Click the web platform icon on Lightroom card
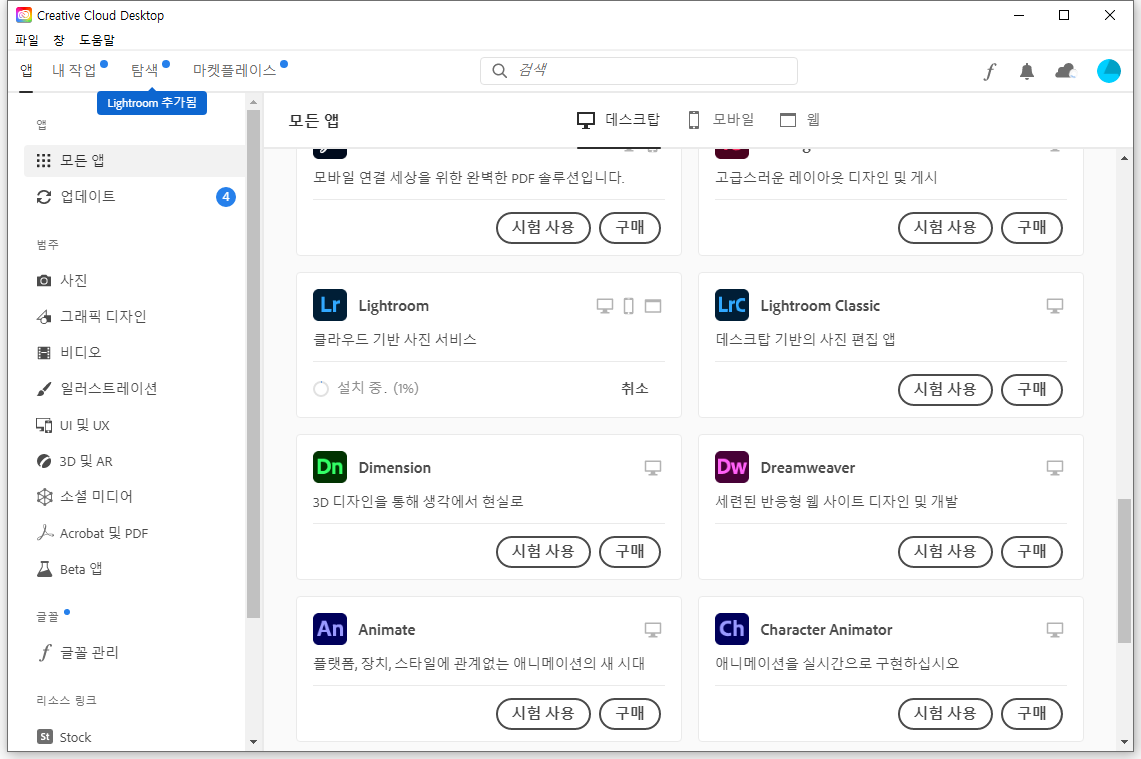 653,306
